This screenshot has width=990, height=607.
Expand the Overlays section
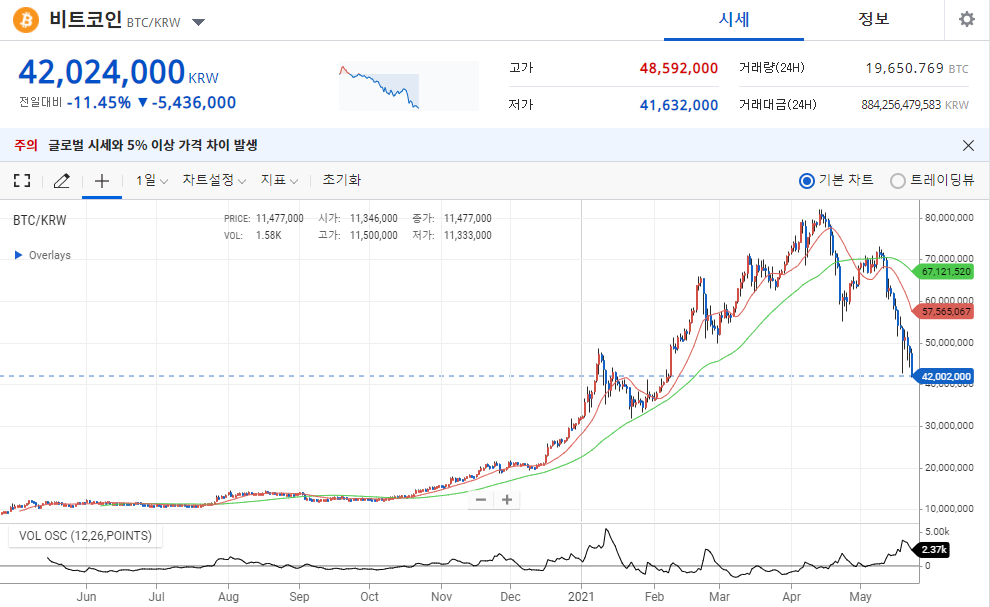point(42,255)
